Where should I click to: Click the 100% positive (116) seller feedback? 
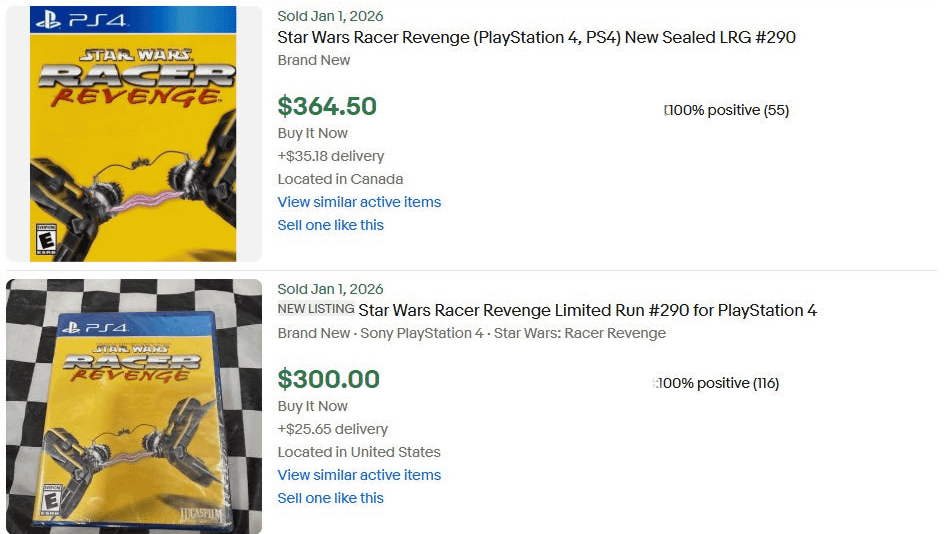click(718, 383)
